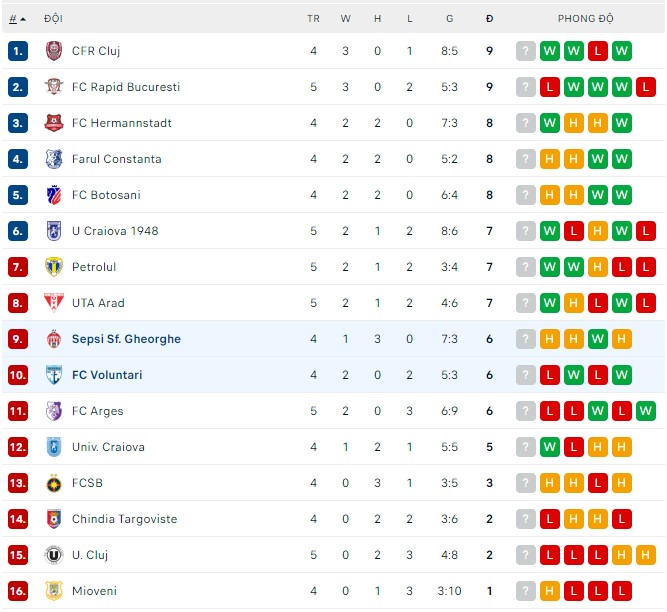Screen dimensions: 667x612
Task: Click the green W badge in Univ. Craiova's form
Action: click(x=550, y=447)
